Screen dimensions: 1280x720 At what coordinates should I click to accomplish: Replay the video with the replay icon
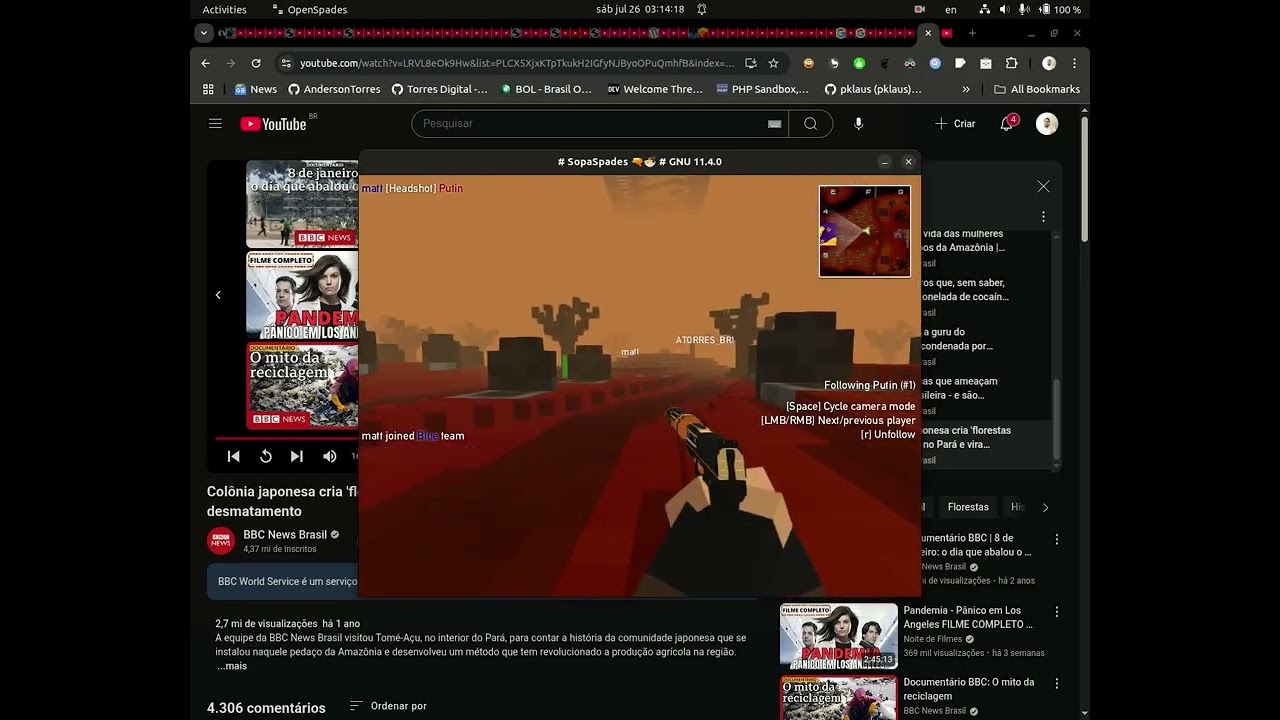tap(266, 456)
